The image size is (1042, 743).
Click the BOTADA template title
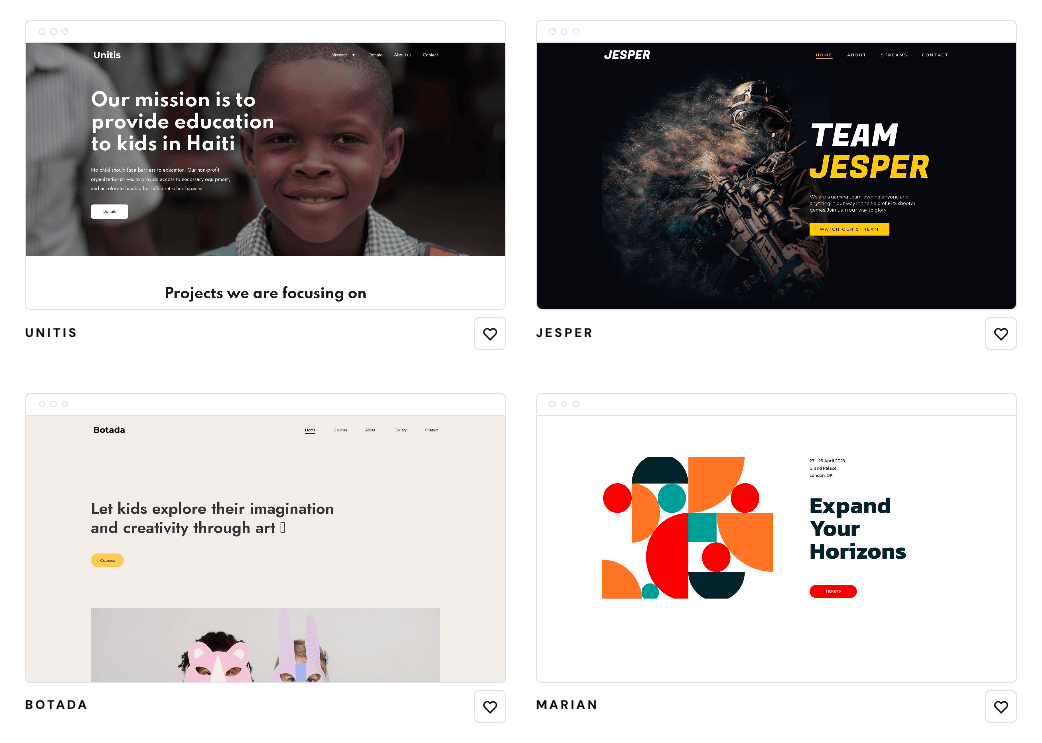pyautogui.click(x=56, y=704)
